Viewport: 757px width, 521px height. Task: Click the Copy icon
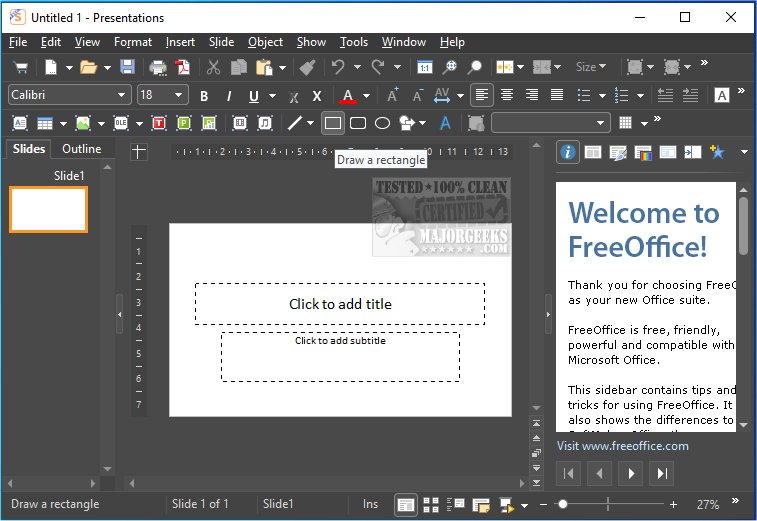pyautogui.click(x=239, y=67)
